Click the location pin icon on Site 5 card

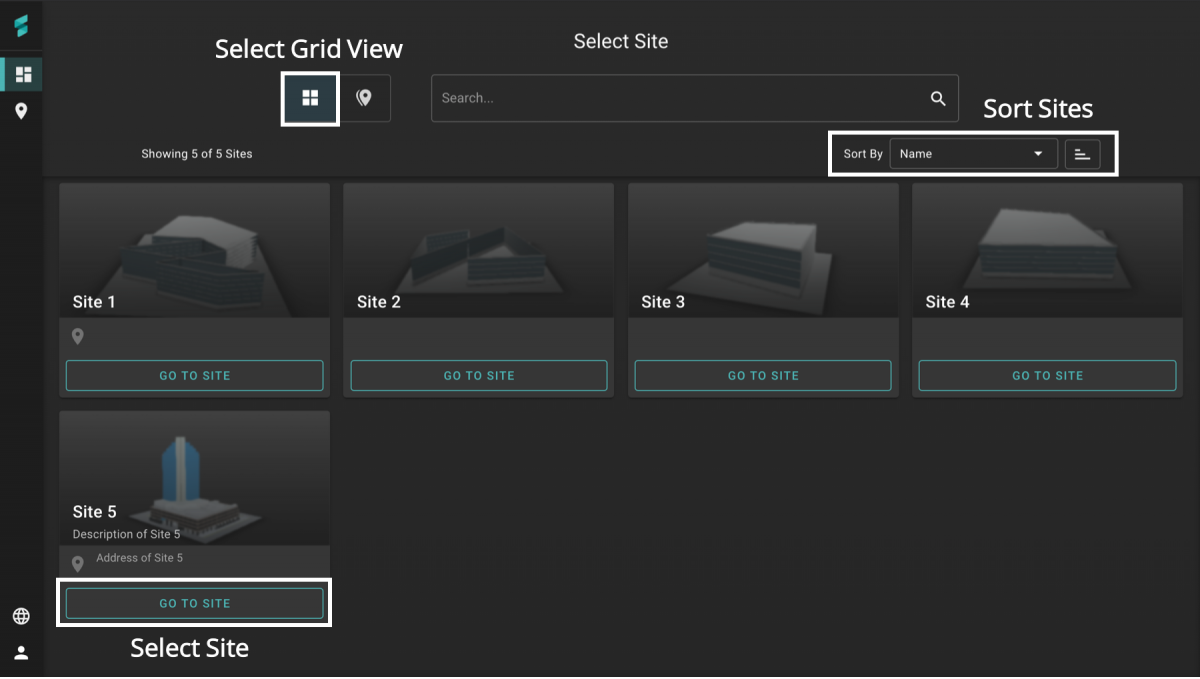tap(77, 563)
